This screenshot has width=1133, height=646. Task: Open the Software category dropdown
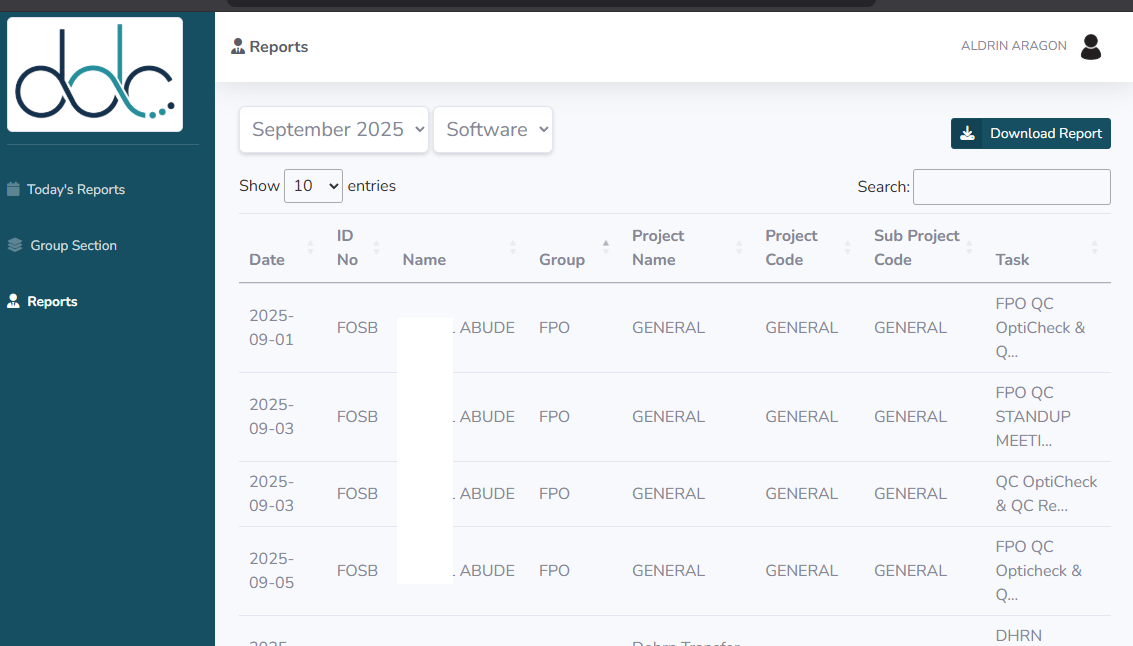(x=492, y=129)
